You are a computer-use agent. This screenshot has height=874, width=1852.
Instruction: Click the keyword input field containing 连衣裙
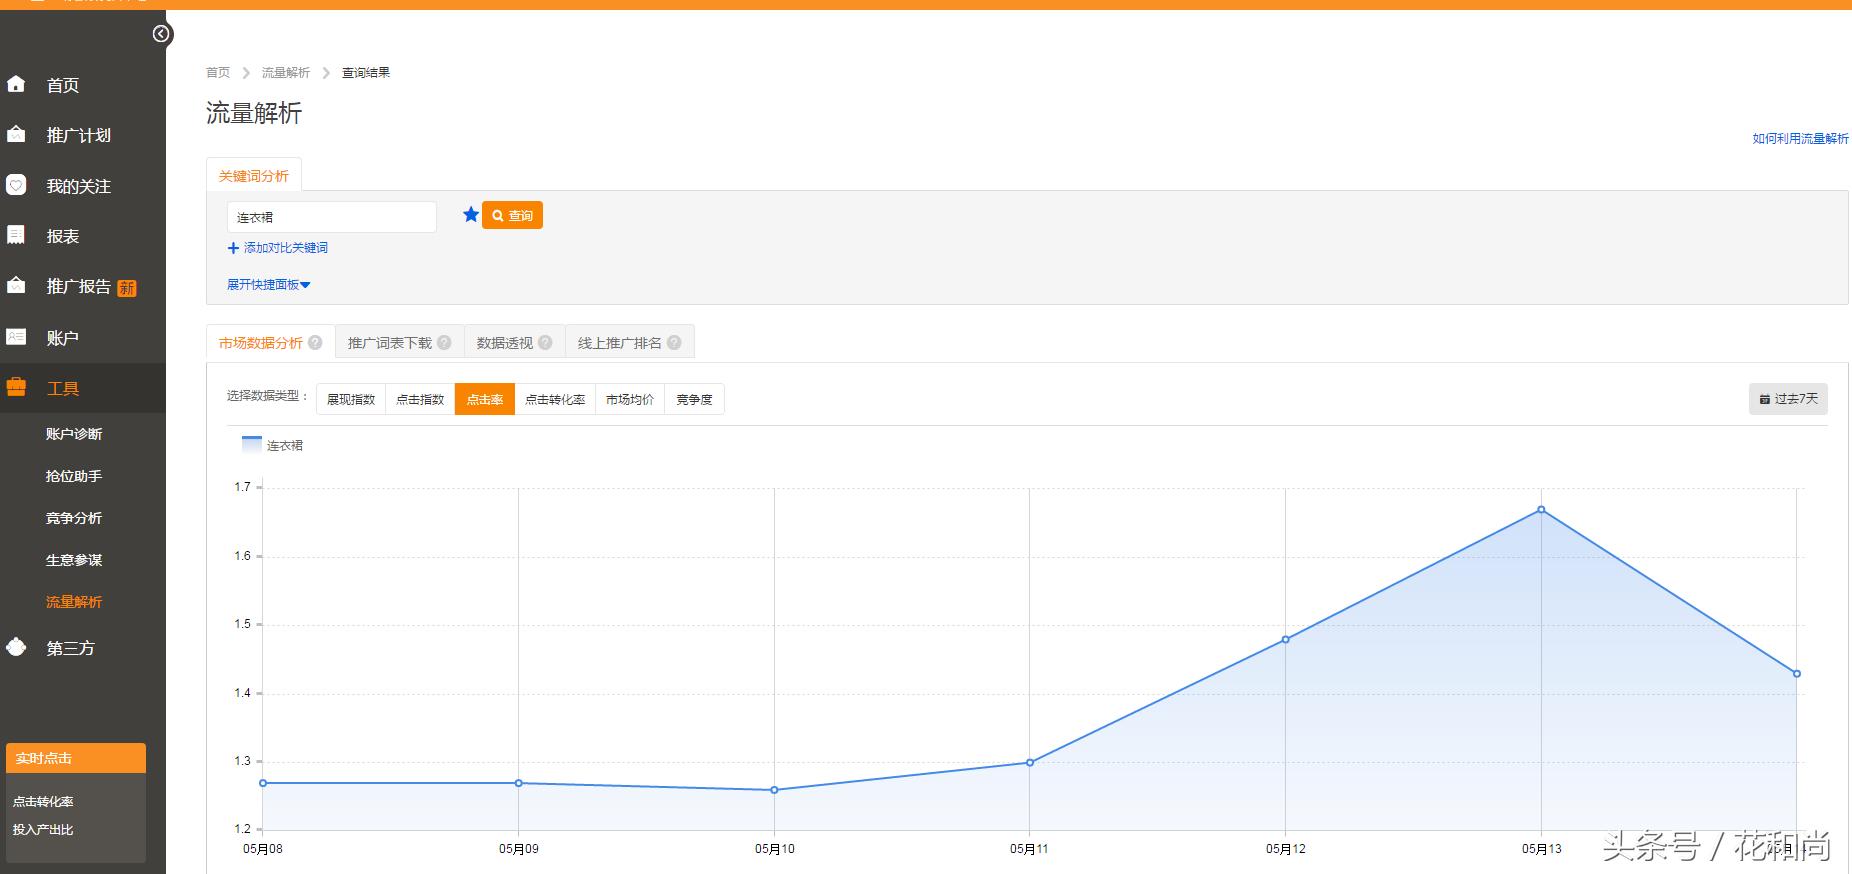(331, 217)
